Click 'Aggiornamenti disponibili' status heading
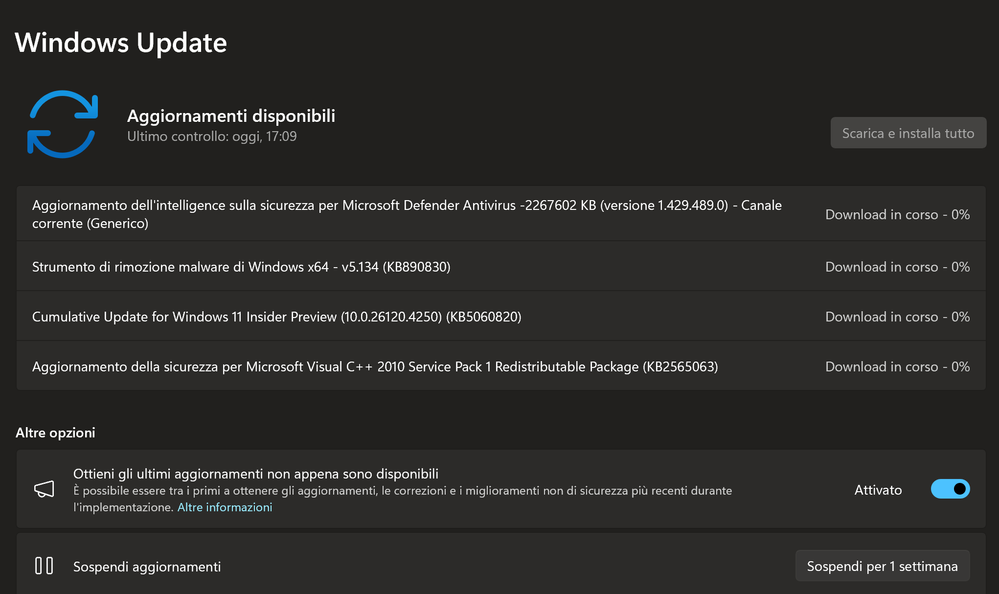 [231, 116]
